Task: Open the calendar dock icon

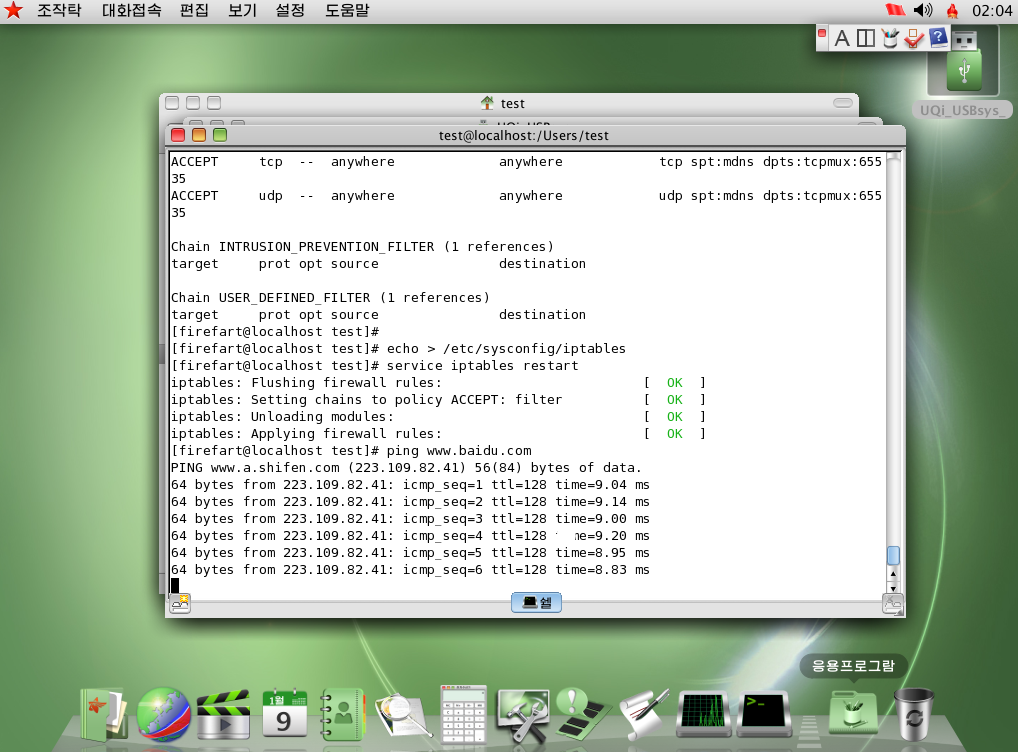Action: [x=283, y=713]
